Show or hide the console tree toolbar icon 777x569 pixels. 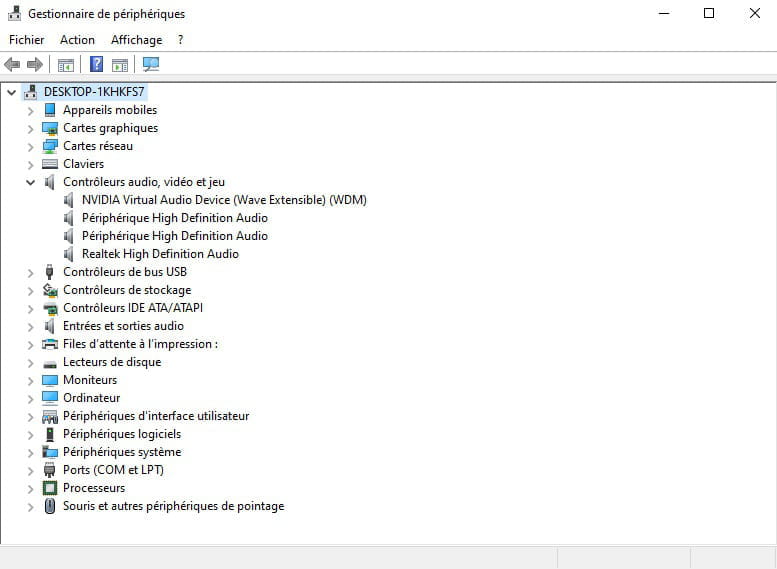coord(65,64)
